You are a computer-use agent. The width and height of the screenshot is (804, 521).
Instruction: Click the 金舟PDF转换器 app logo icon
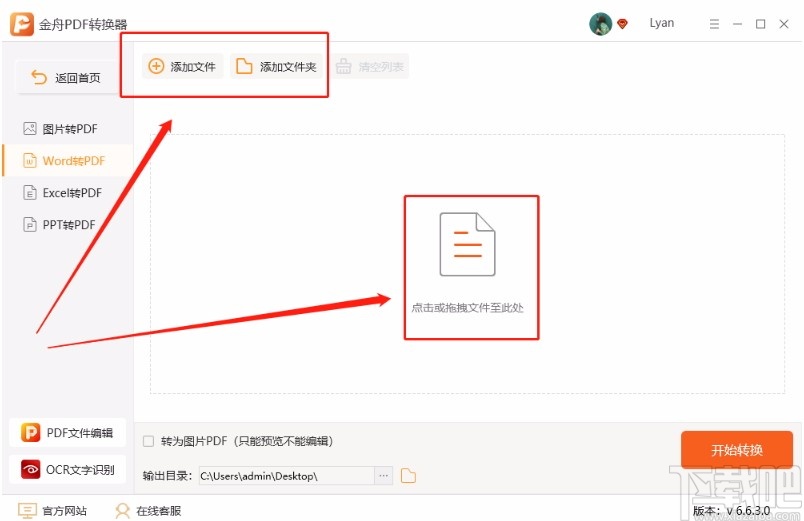(22, 24)
